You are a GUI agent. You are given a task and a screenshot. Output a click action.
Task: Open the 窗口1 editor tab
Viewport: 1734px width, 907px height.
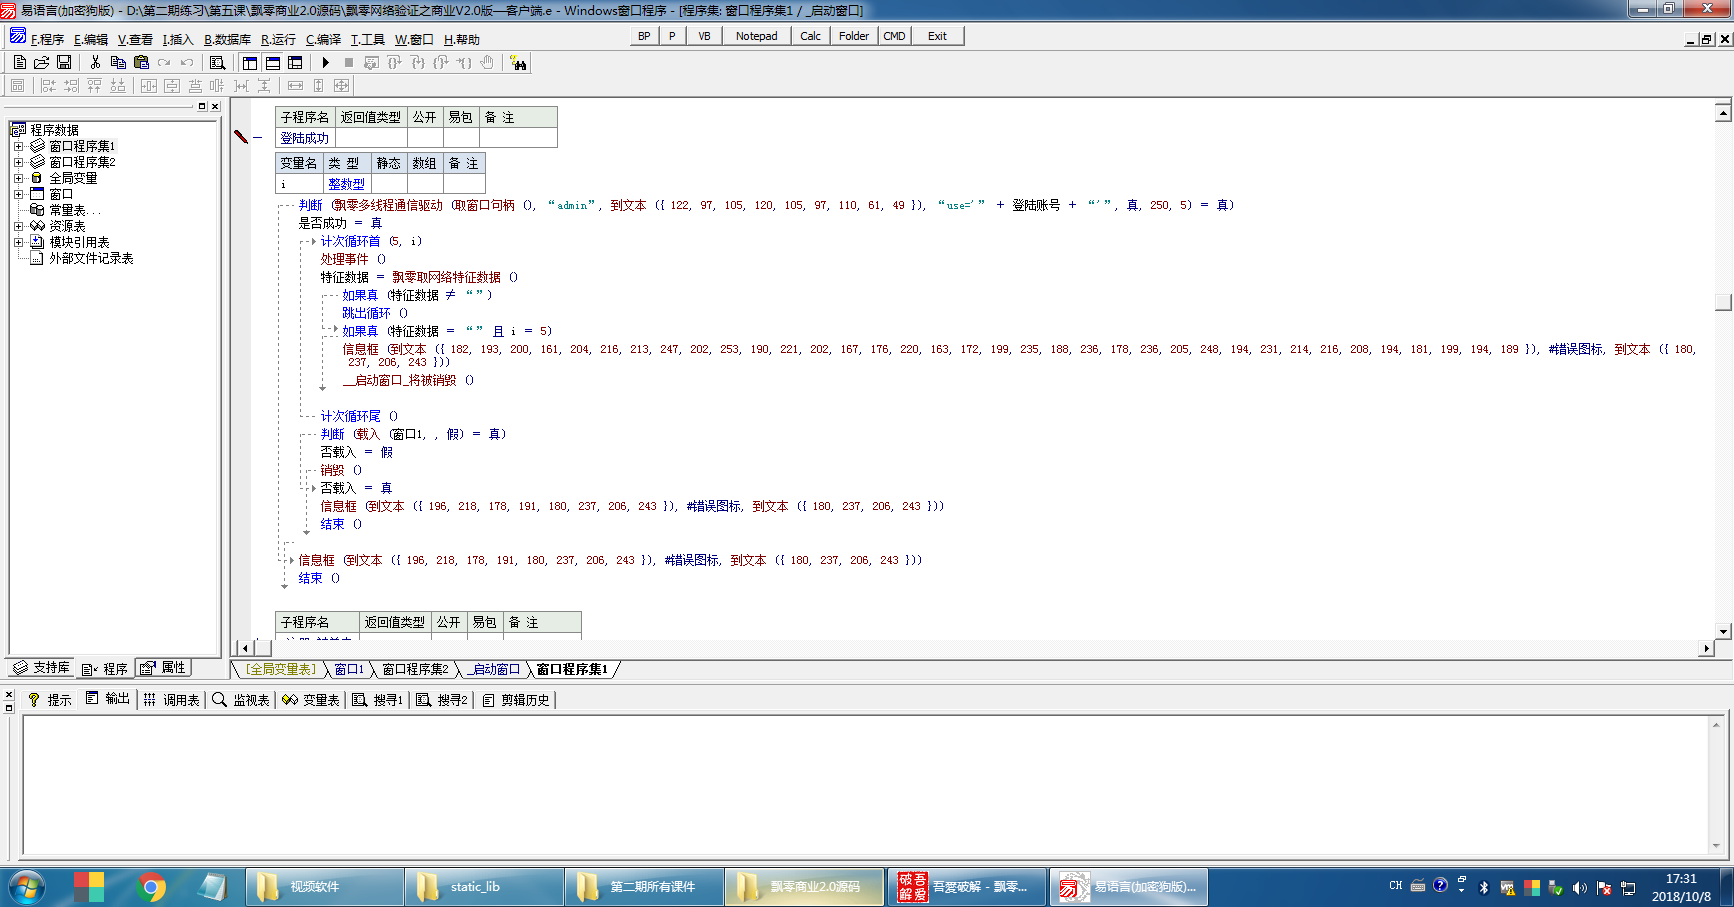point(349,669)
